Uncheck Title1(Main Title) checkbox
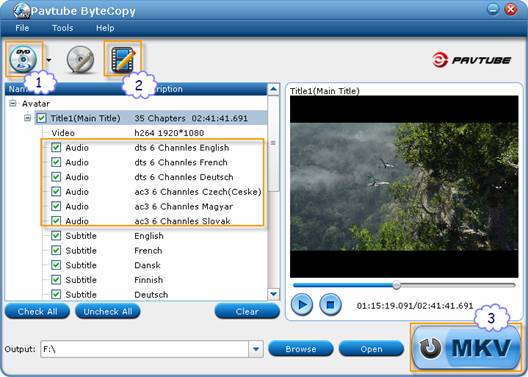 pos(41,118)
